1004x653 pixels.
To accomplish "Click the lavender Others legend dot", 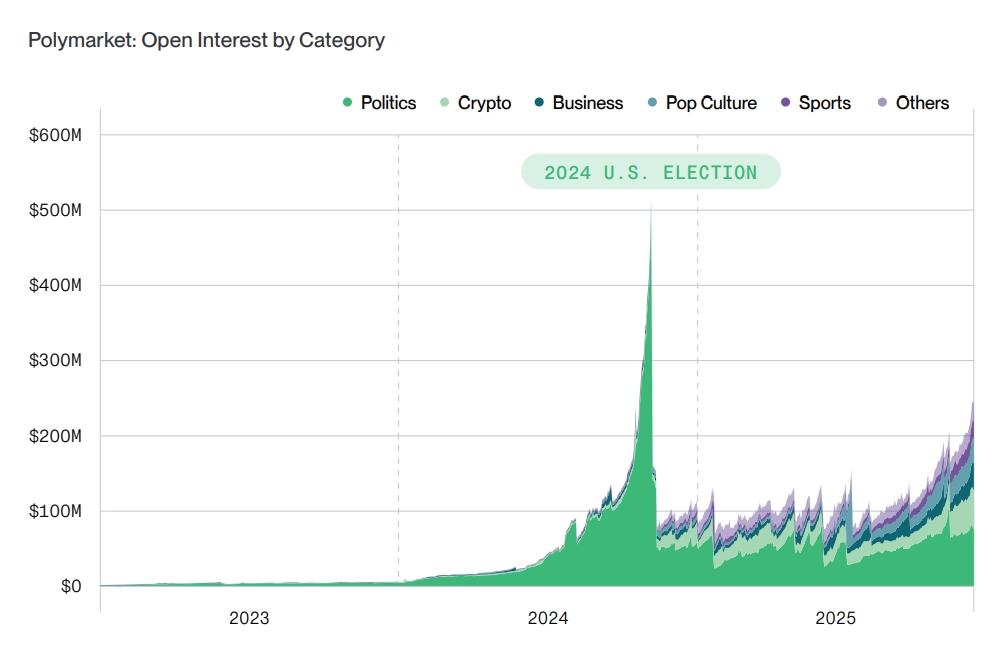I will click(x=882, y=103).
